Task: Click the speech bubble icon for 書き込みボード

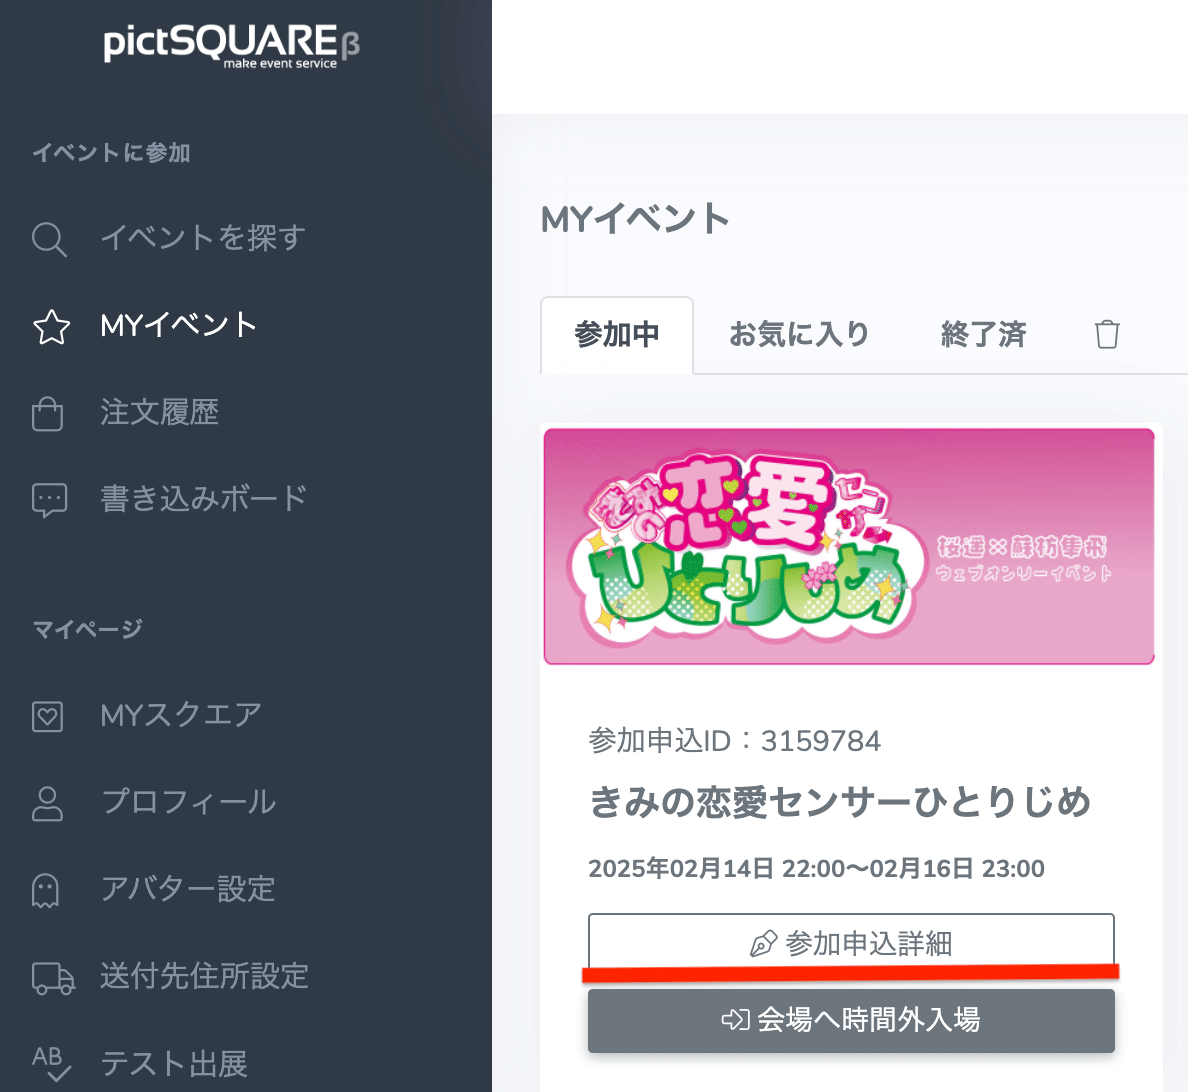Action: 49,500
